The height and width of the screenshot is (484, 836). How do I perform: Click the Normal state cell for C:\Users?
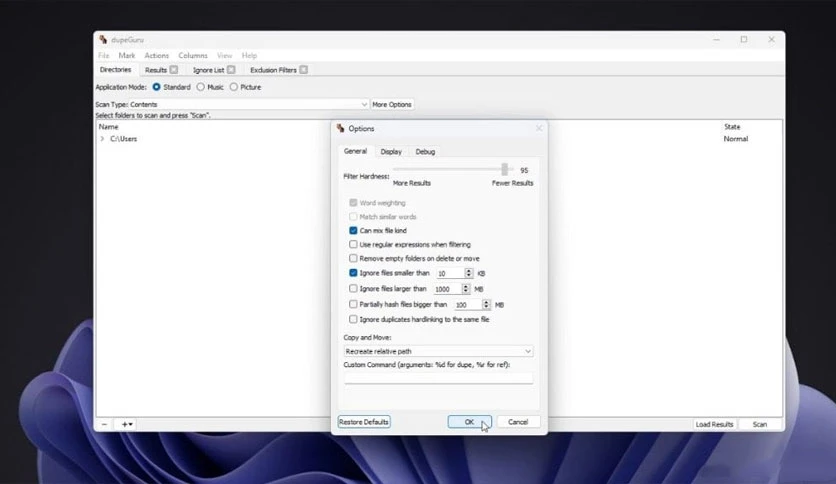[736, 139]
